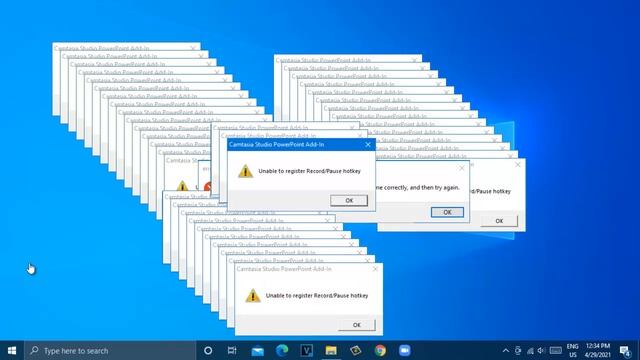Click OK in the bottom Camtasia Add-In dialog
This screenshot has width=640, height=360.
click(357, 325)
